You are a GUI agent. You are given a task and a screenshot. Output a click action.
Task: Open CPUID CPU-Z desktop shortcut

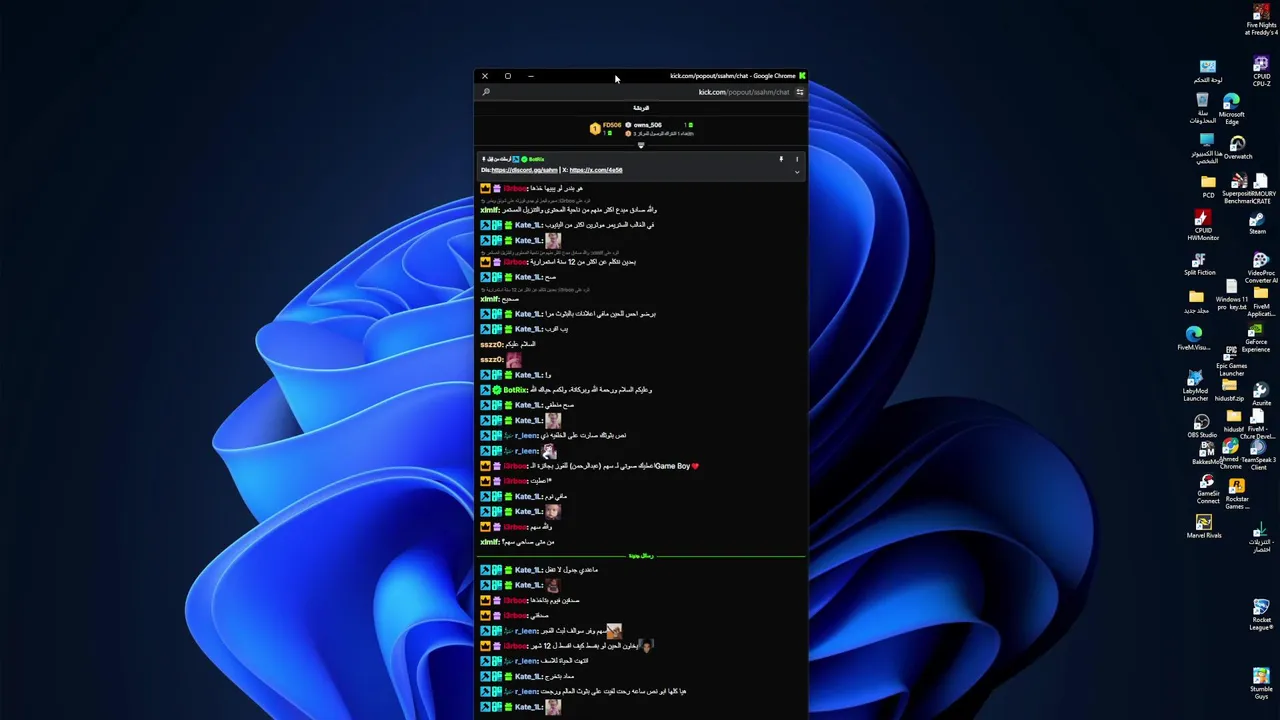(1261, 72)
